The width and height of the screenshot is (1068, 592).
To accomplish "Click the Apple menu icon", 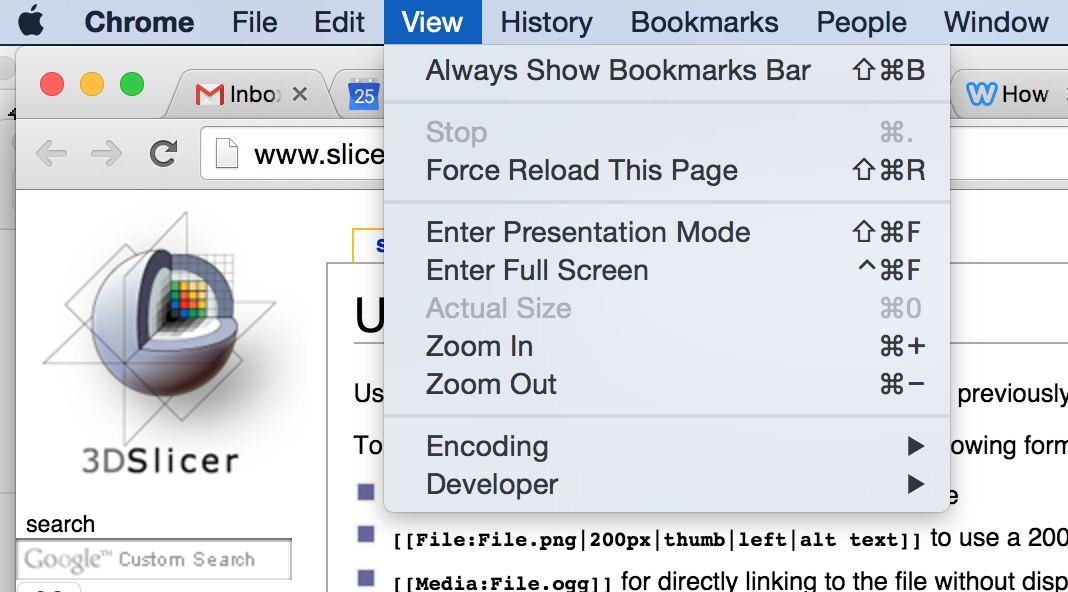I will (x=31, y=22).
